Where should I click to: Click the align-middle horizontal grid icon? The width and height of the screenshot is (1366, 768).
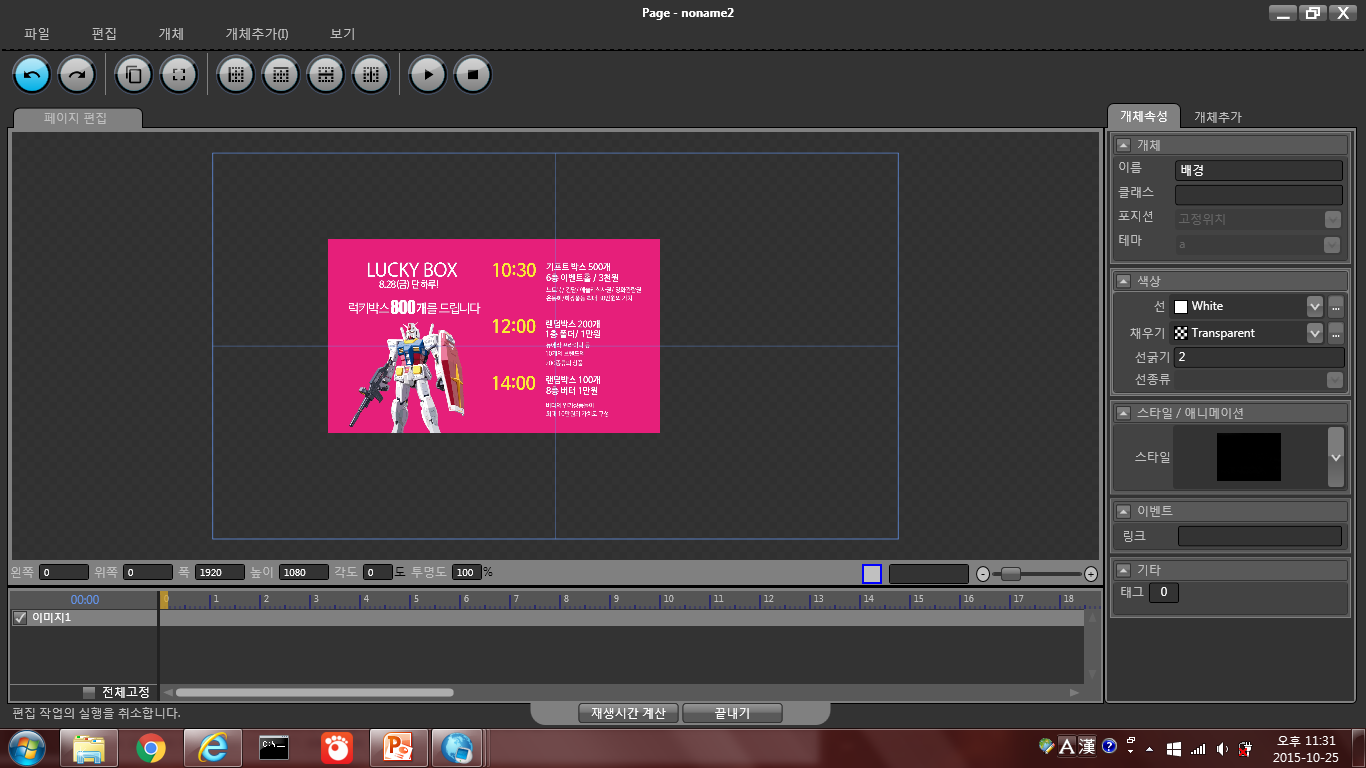pos(326,74)
